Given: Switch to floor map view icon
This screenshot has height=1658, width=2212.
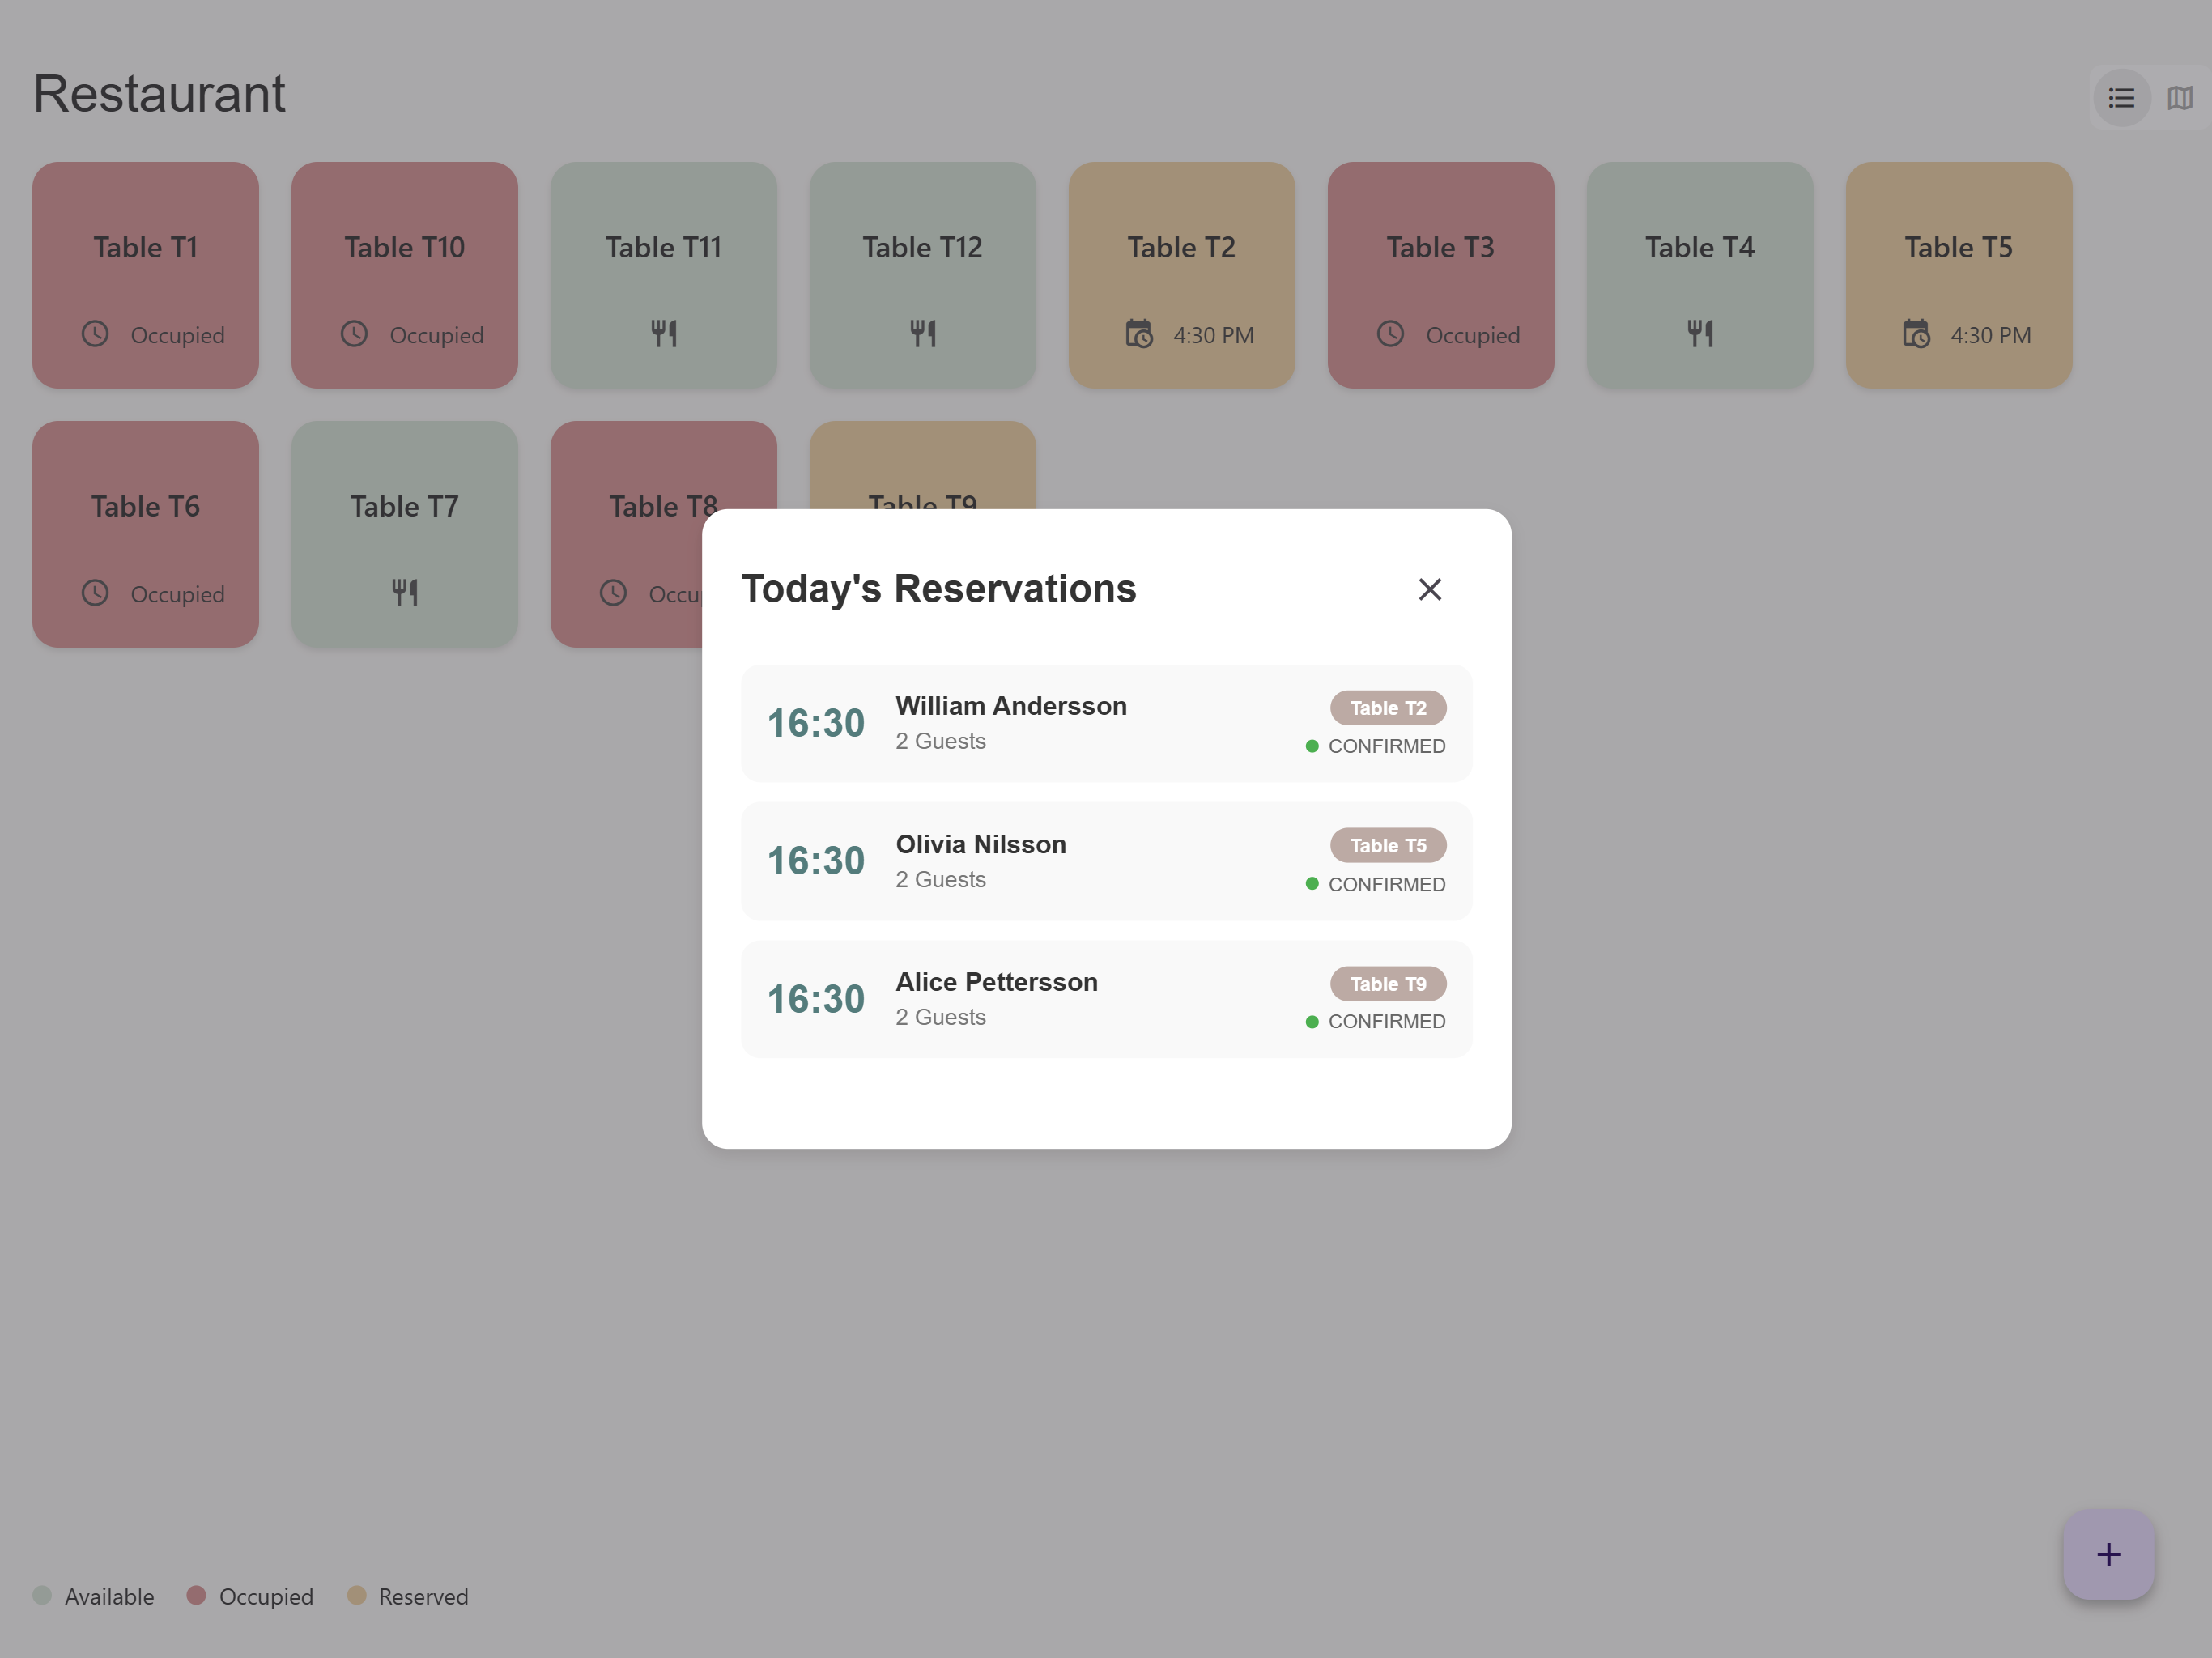Looking at the screenshot, I should (x=2179, y=98).
